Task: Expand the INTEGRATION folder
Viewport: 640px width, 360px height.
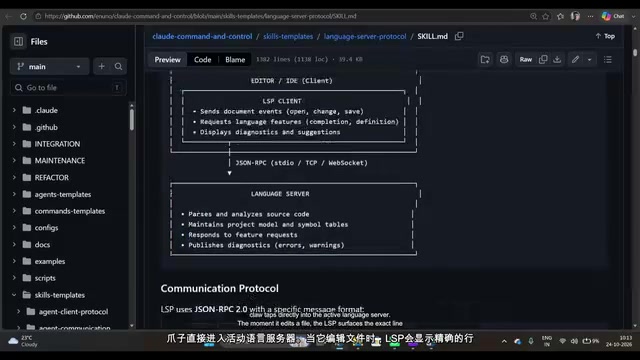Action: (x=14, y=144)
